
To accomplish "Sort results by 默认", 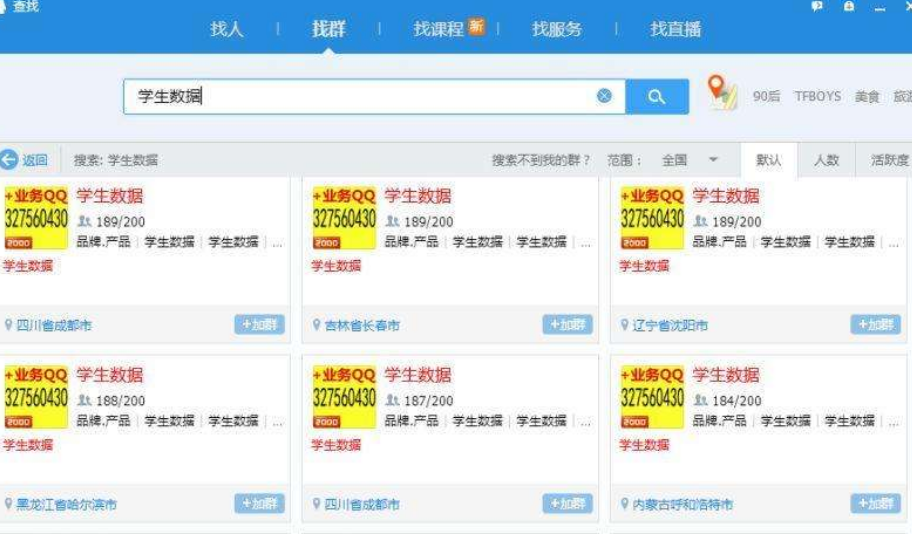I will pos(768,160).
